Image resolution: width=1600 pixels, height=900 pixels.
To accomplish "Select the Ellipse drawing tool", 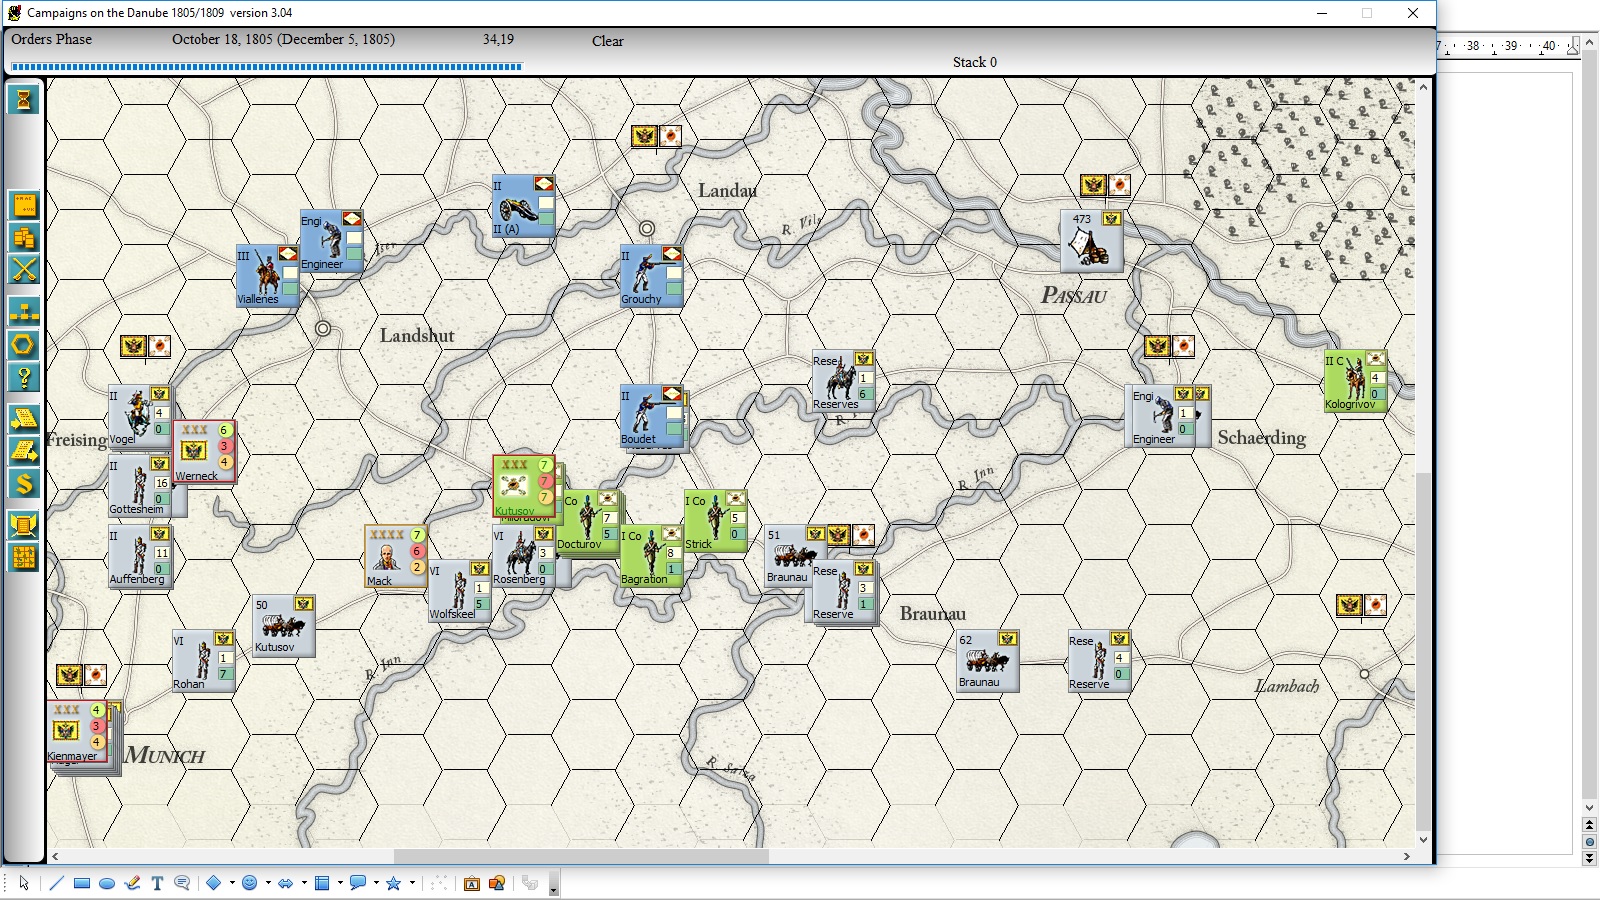I will (107, 883).
